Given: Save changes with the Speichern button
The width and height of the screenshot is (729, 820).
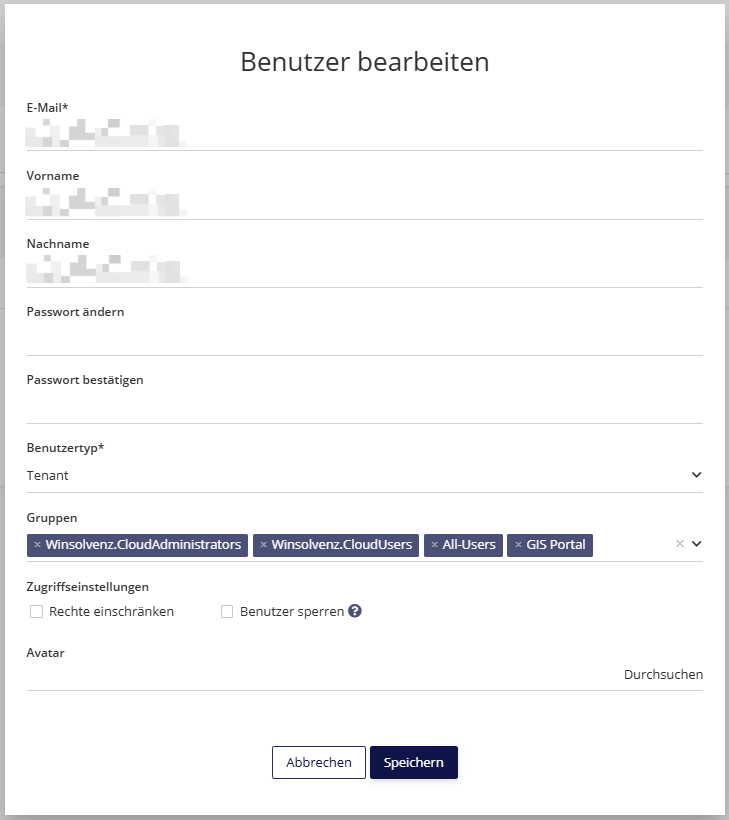Looking at the screenshot, I should click(414, 762).
